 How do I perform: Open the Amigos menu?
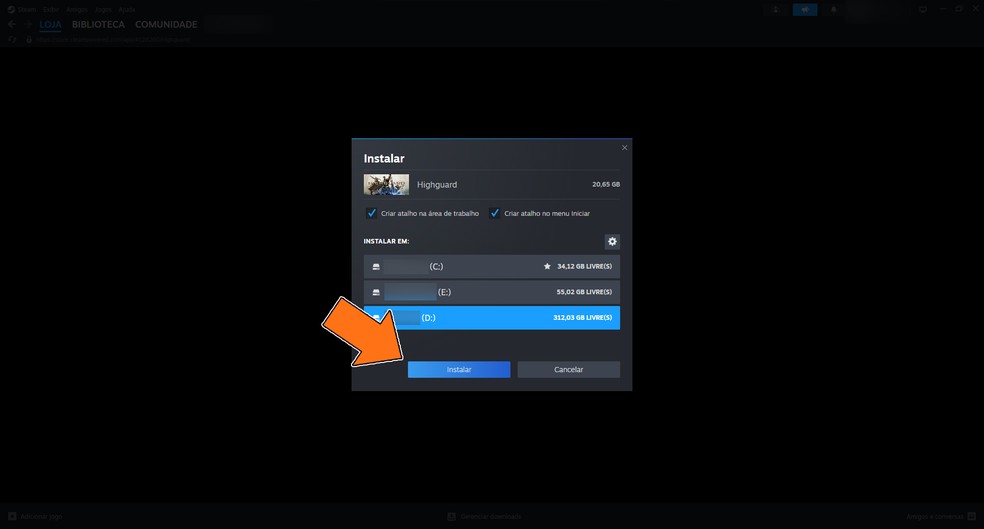77,9
